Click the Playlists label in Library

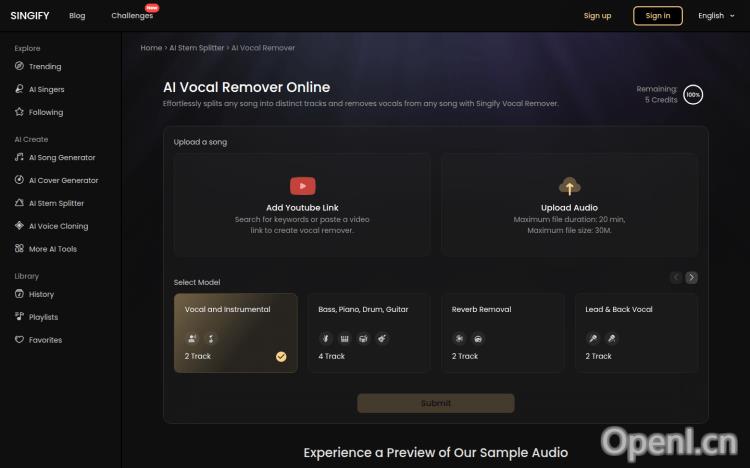(43, 317)
